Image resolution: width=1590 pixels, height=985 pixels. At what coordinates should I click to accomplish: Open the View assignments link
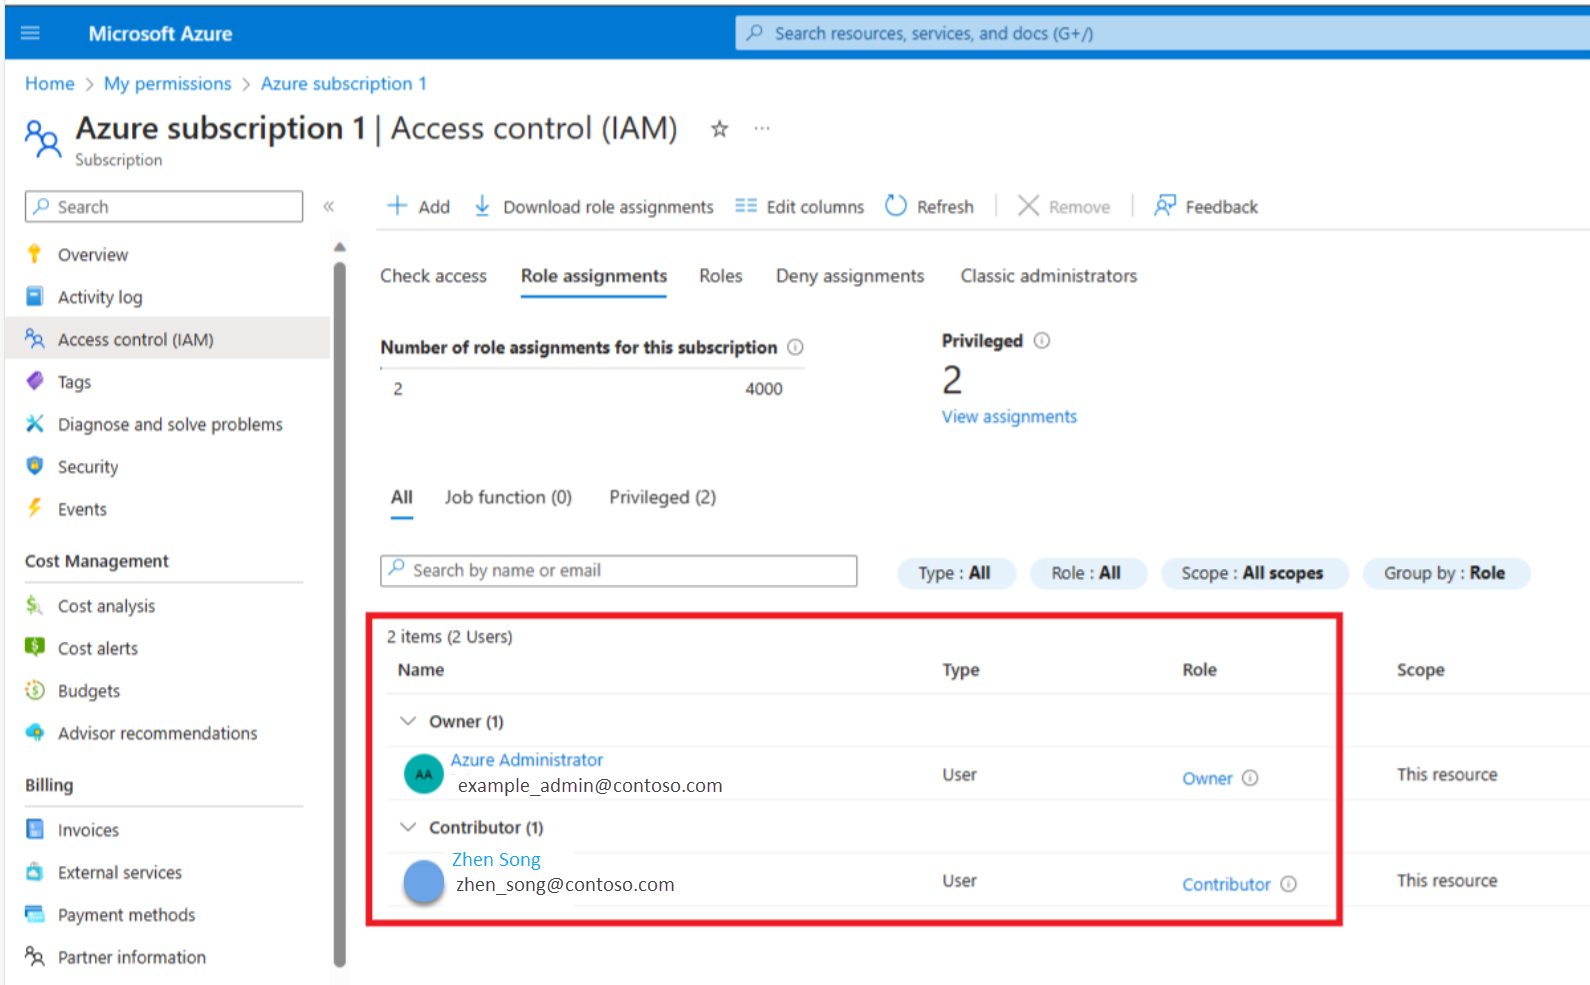coord(1009,417)
